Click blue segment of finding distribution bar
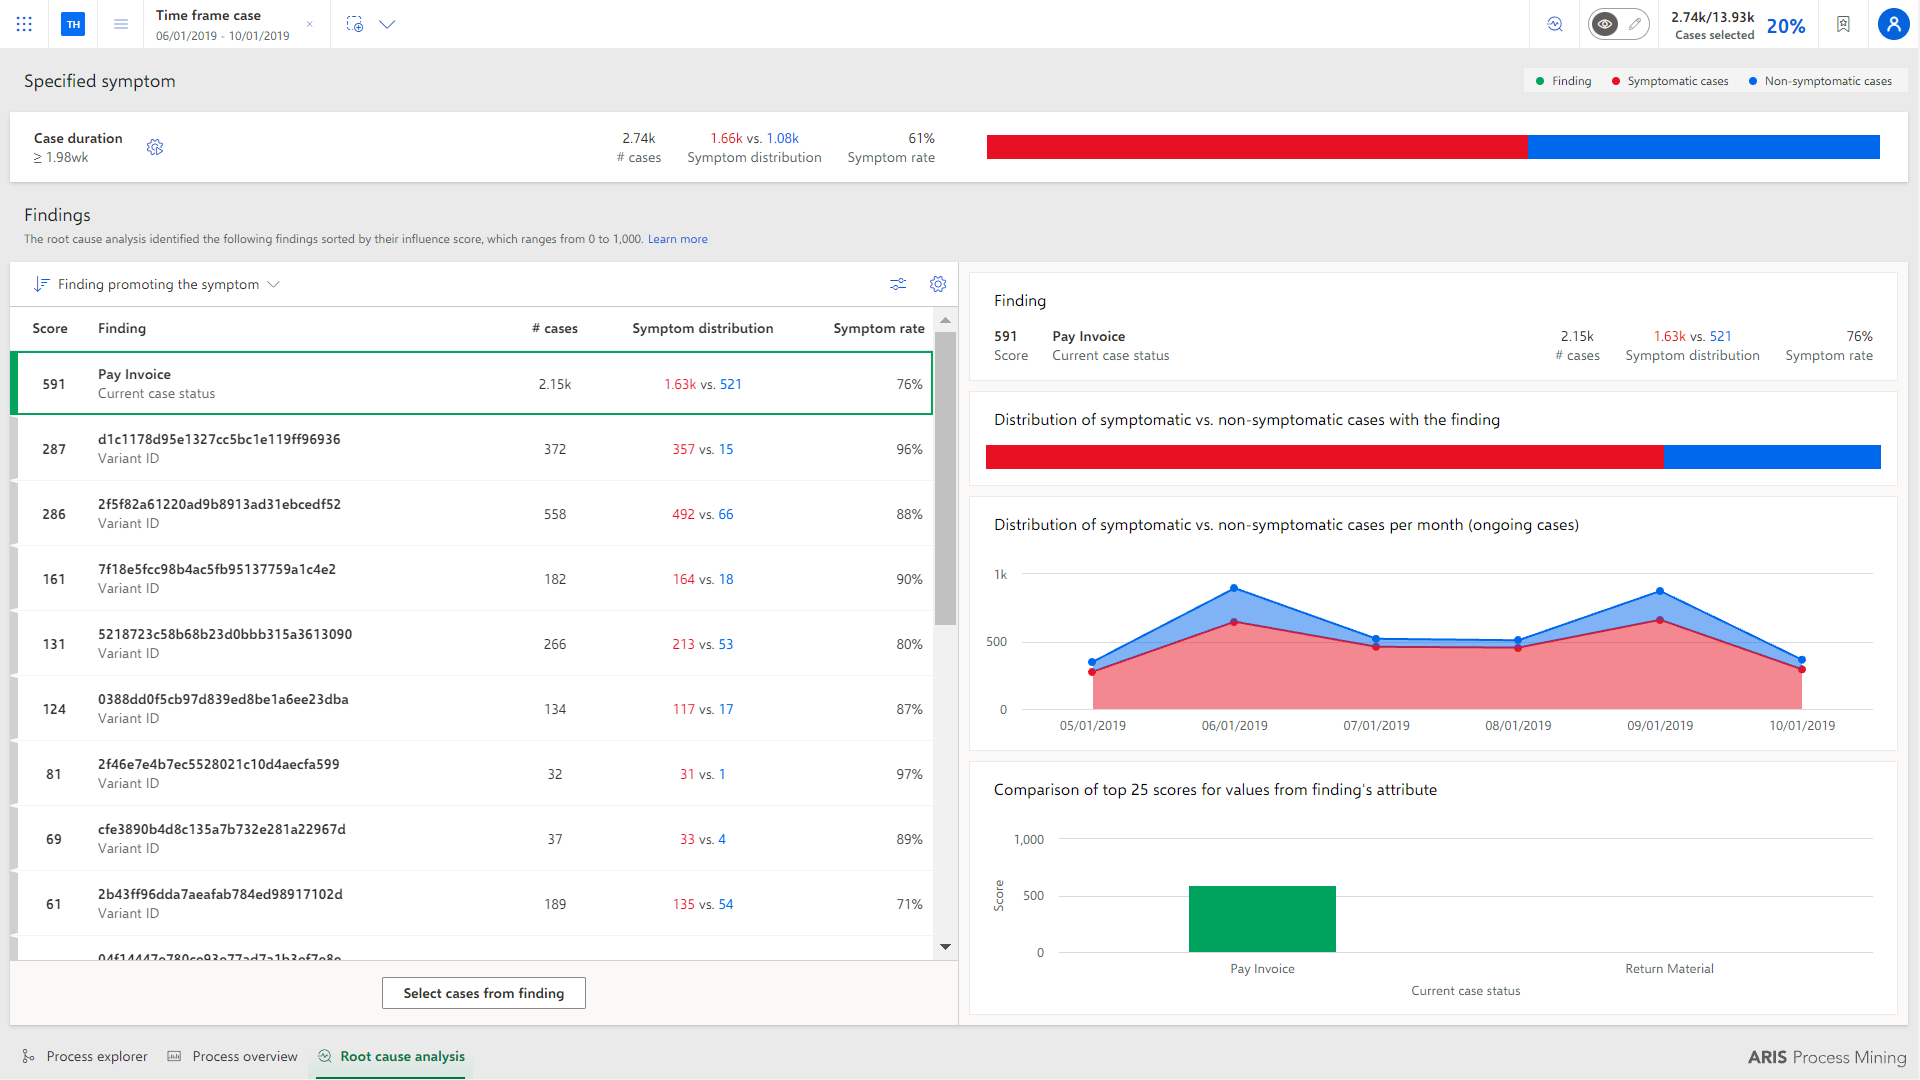This screenshot has height=1080, width=1920. coord(1772,457)
